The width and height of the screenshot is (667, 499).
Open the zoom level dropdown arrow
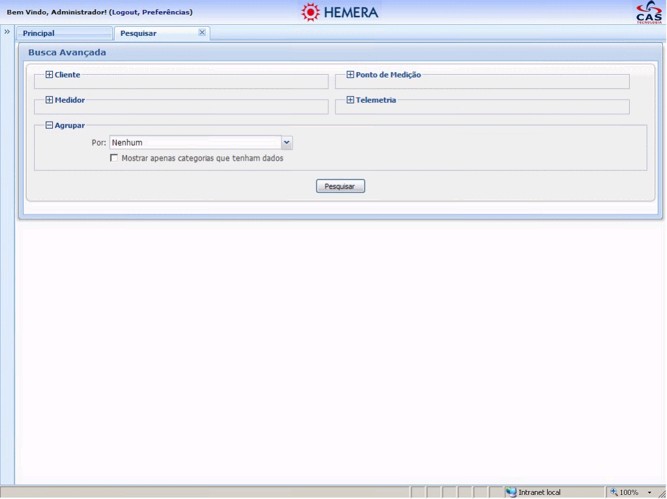[x=649, y=492]
